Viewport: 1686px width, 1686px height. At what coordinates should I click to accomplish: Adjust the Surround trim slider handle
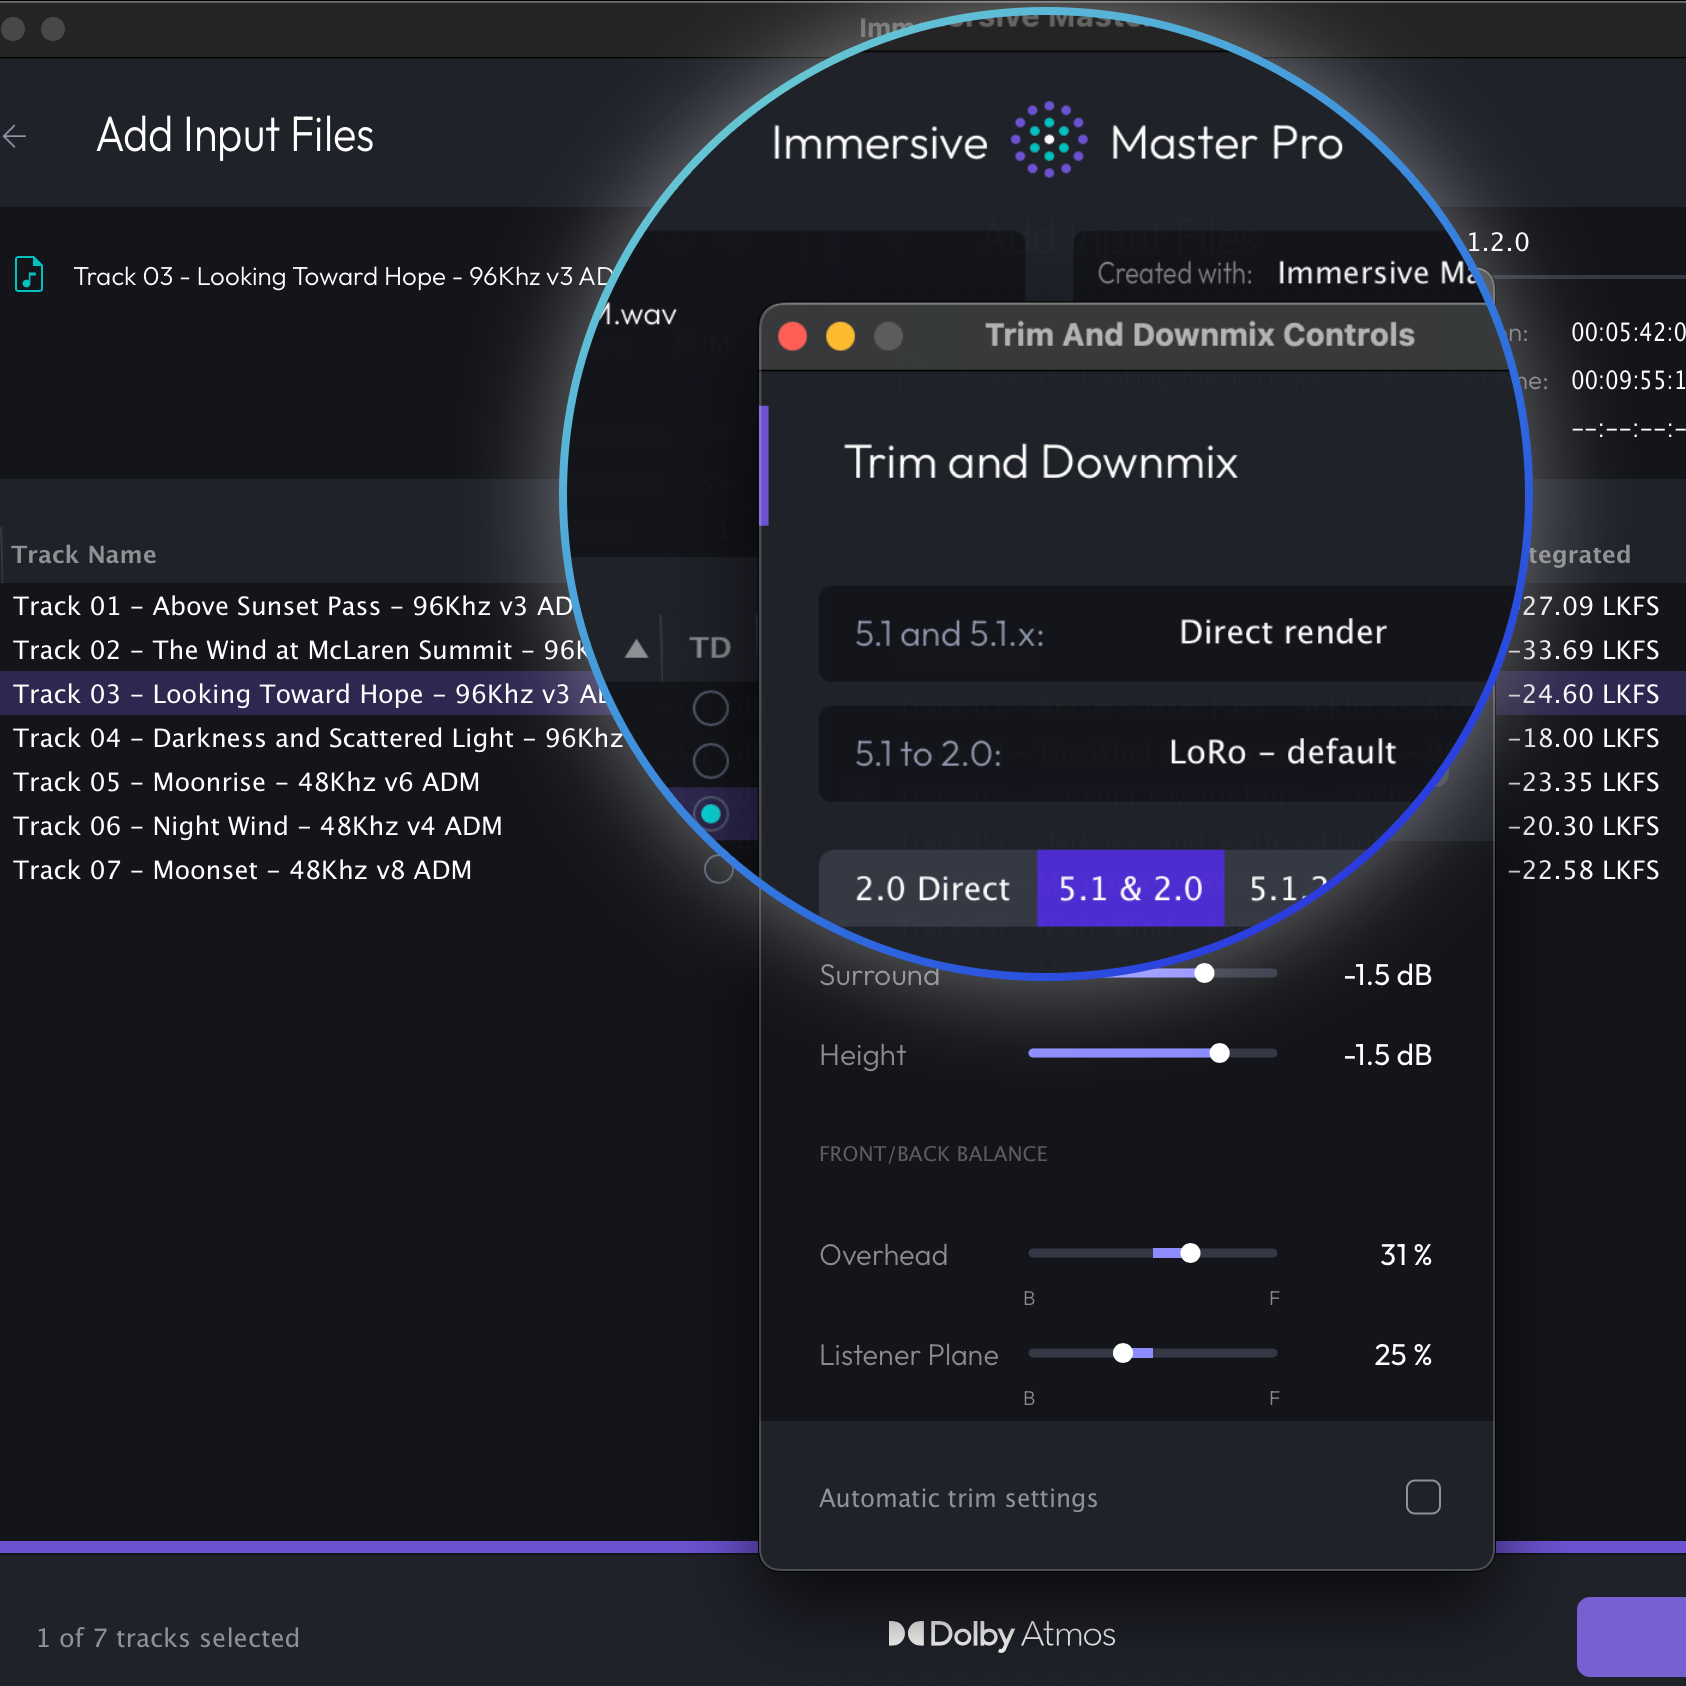(1205, 973)
